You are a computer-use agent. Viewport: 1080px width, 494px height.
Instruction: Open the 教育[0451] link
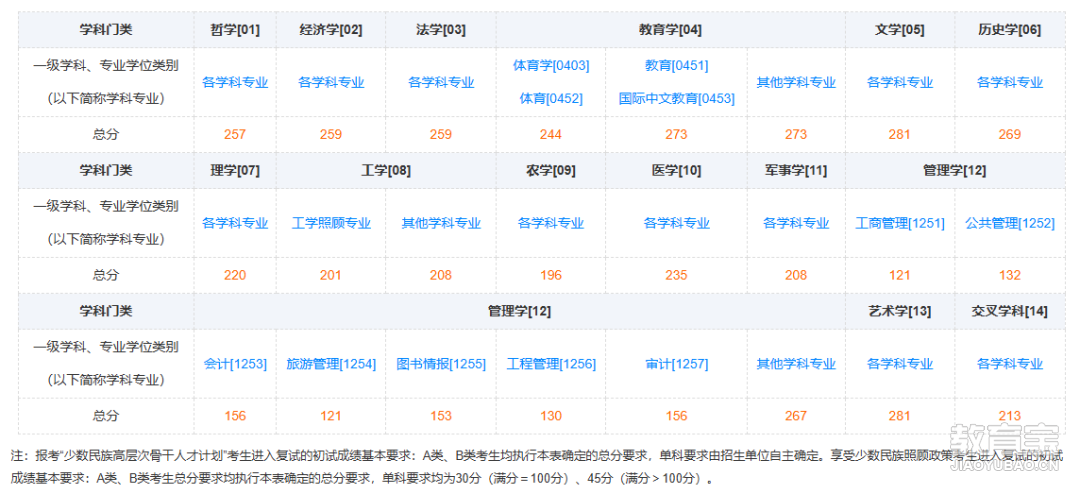click(x=676, y=65)
